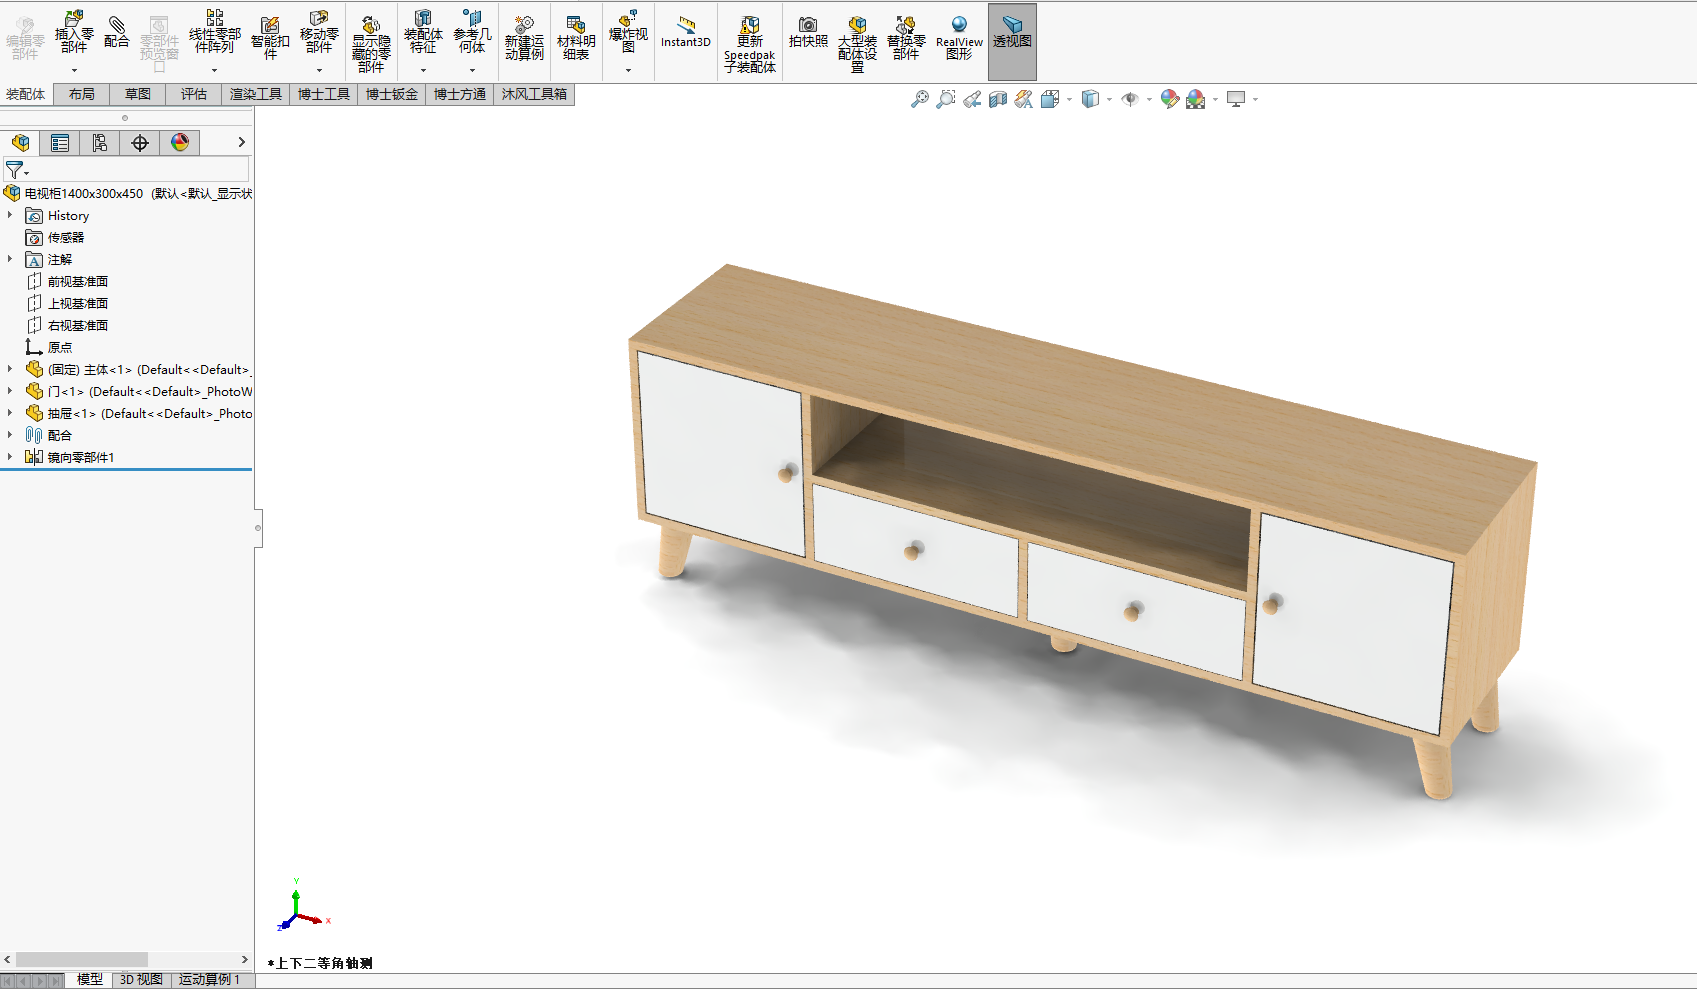Viewport: 1697px width, 989px height.
Task: Open the 沐风工具箱 ribbon tab
Action: pos(534,94)
